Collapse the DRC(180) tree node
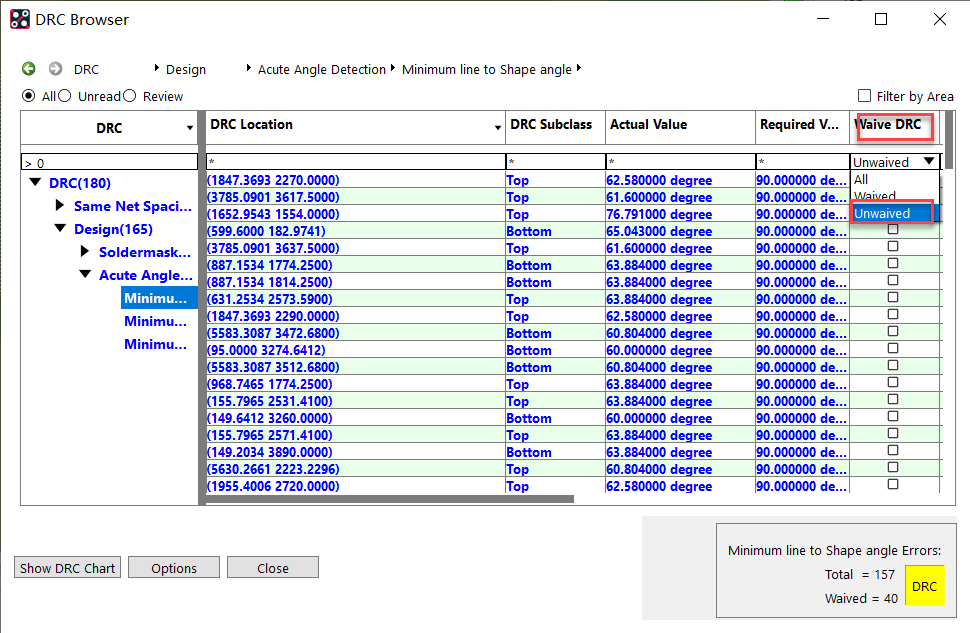 36,183
